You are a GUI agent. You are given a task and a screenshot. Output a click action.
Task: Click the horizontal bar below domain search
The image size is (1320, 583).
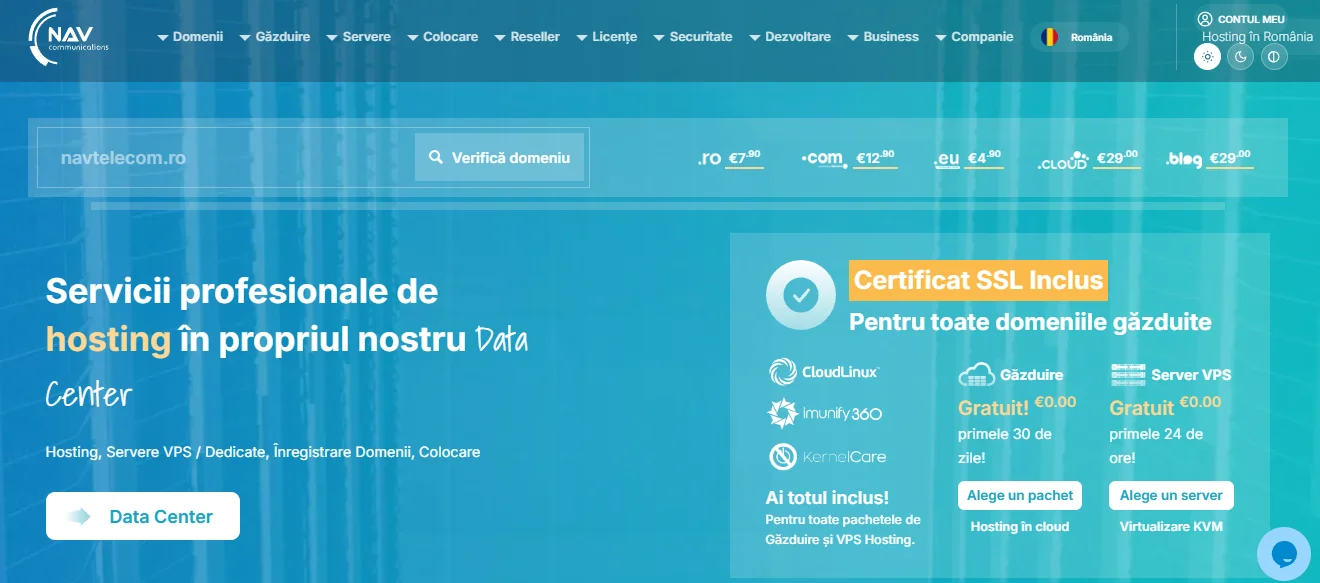click(x=658, y=206)
